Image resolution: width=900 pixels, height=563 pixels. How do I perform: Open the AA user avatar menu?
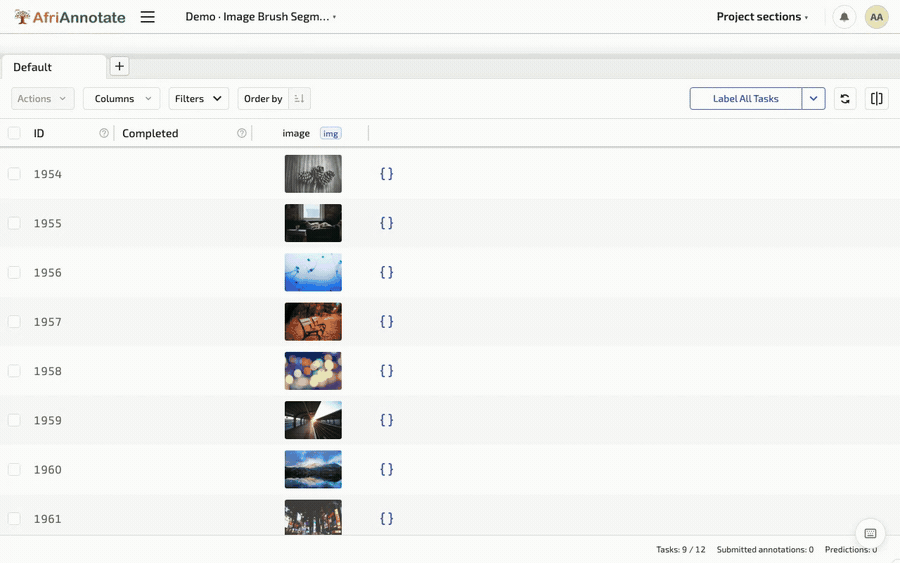[x=876, y=17]
